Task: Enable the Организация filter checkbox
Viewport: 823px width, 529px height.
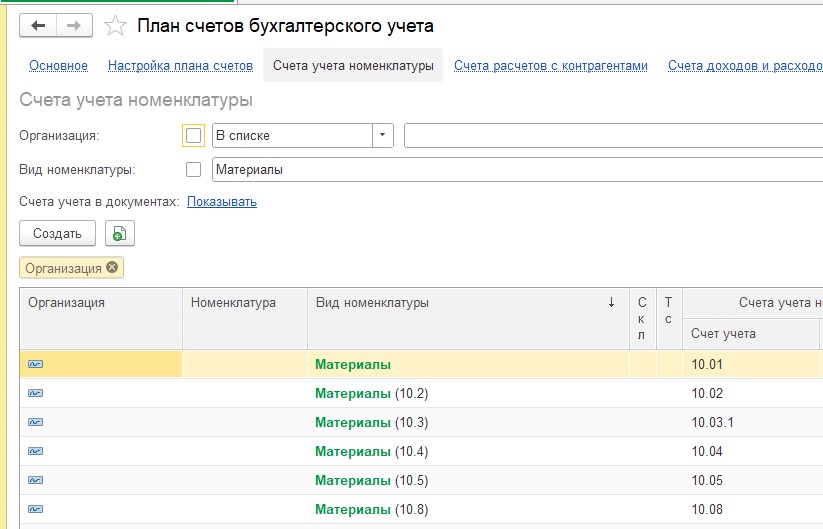Action: pyautogui.click(x=193, y=135)
